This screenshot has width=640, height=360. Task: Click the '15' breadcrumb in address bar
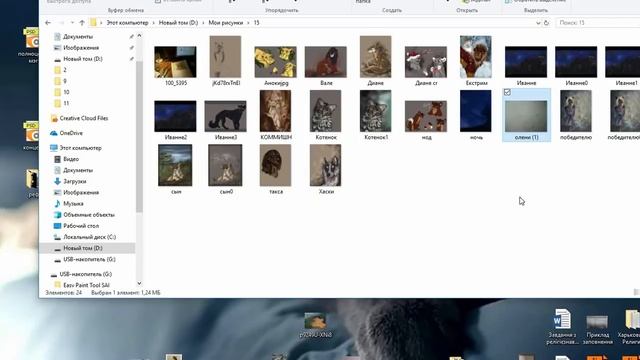pos(256,23)
